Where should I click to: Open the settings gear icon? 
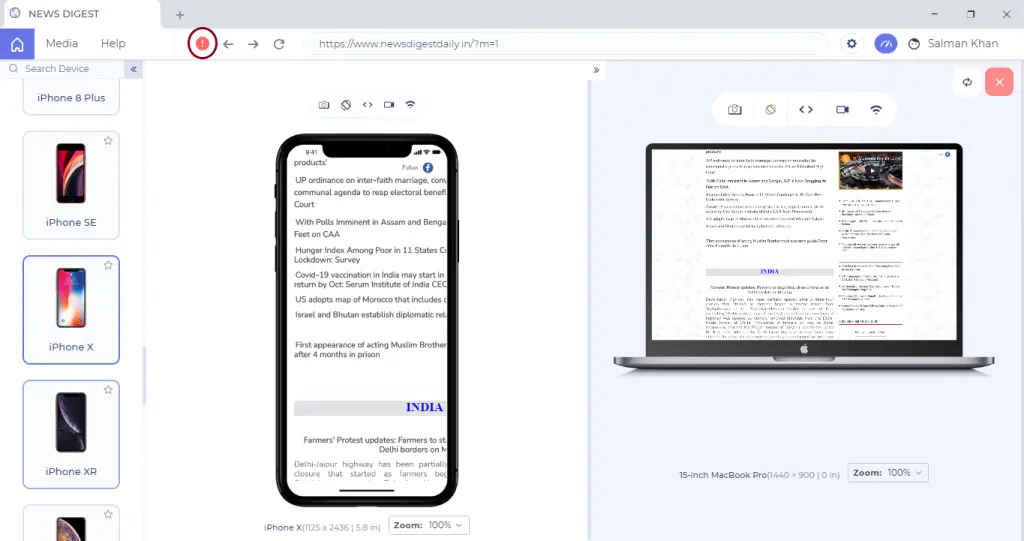[x=851, y=44]
